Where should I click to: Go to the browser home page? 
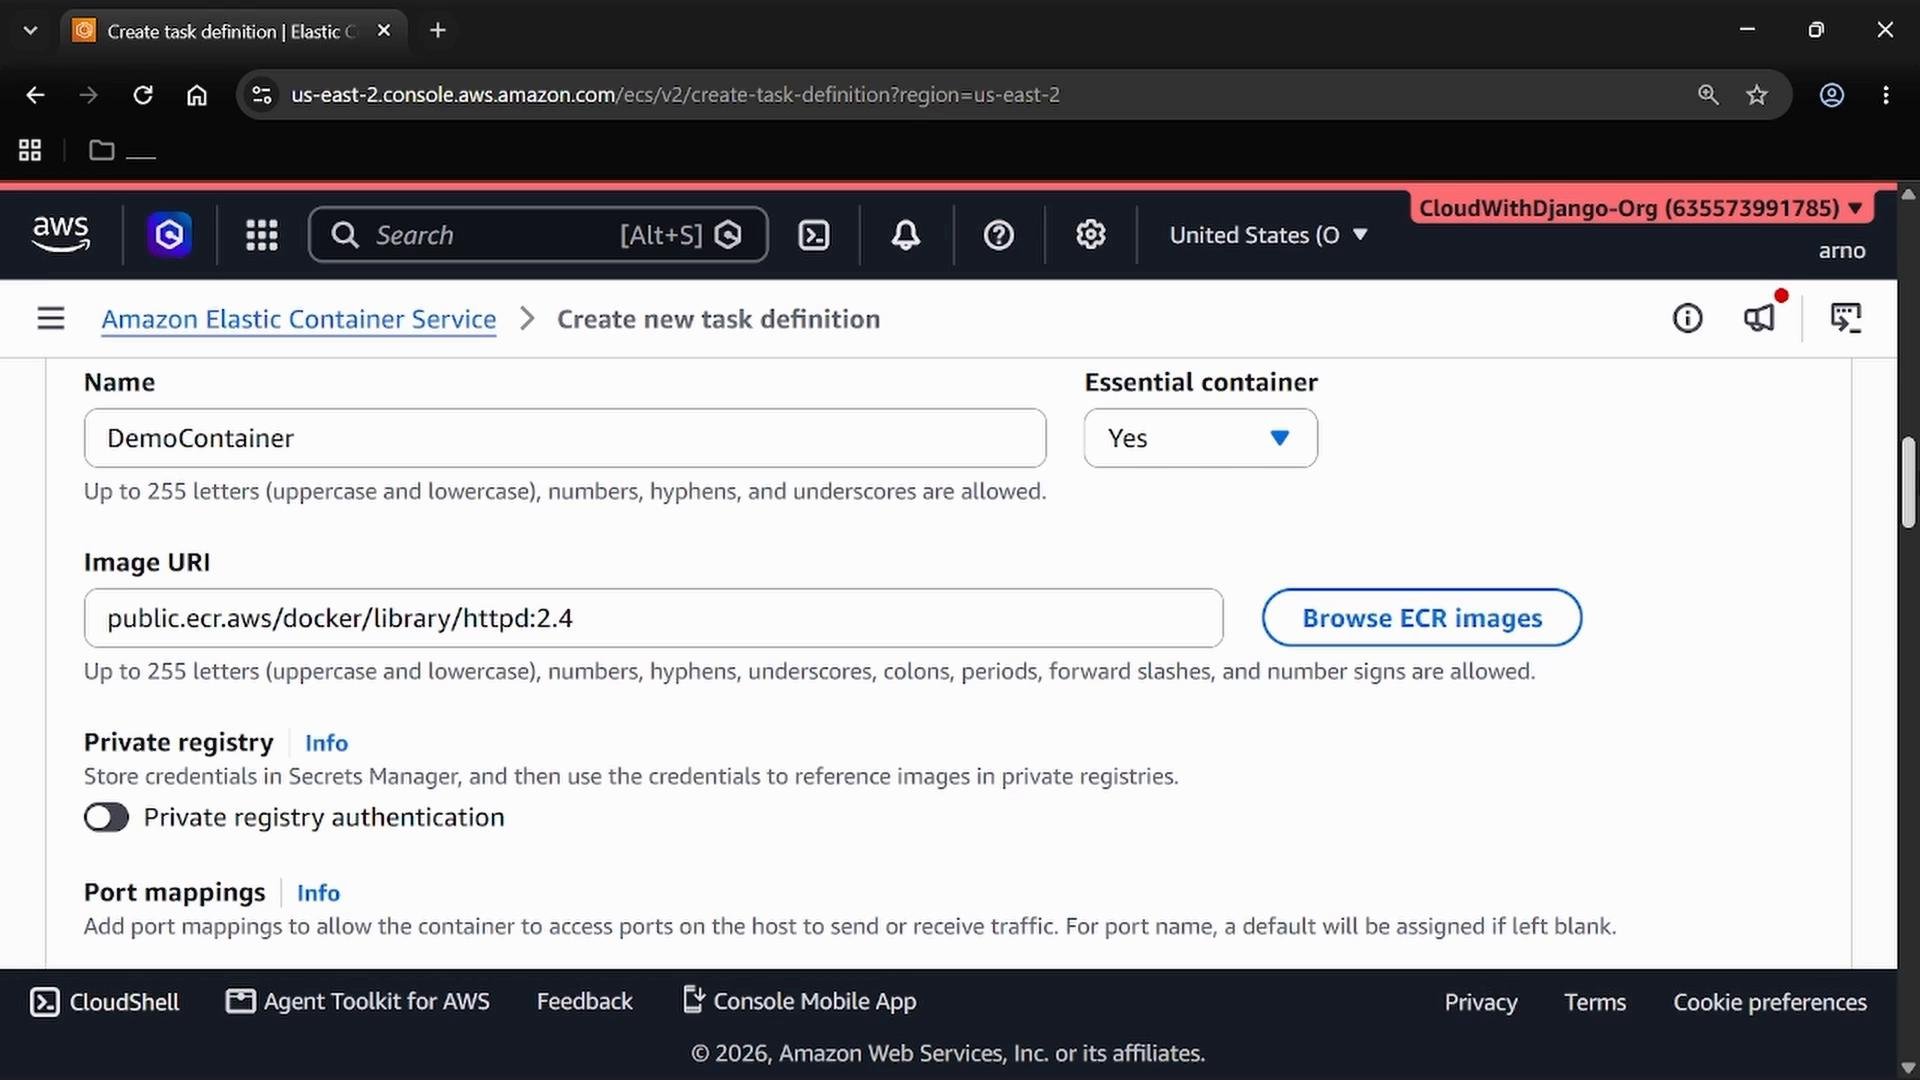(197, 95)
